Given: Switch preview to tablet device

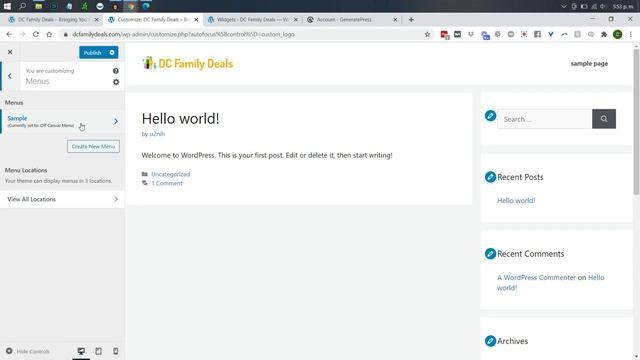Looking at the screenshot, I should pyautogui.click(x=98, y=351).
